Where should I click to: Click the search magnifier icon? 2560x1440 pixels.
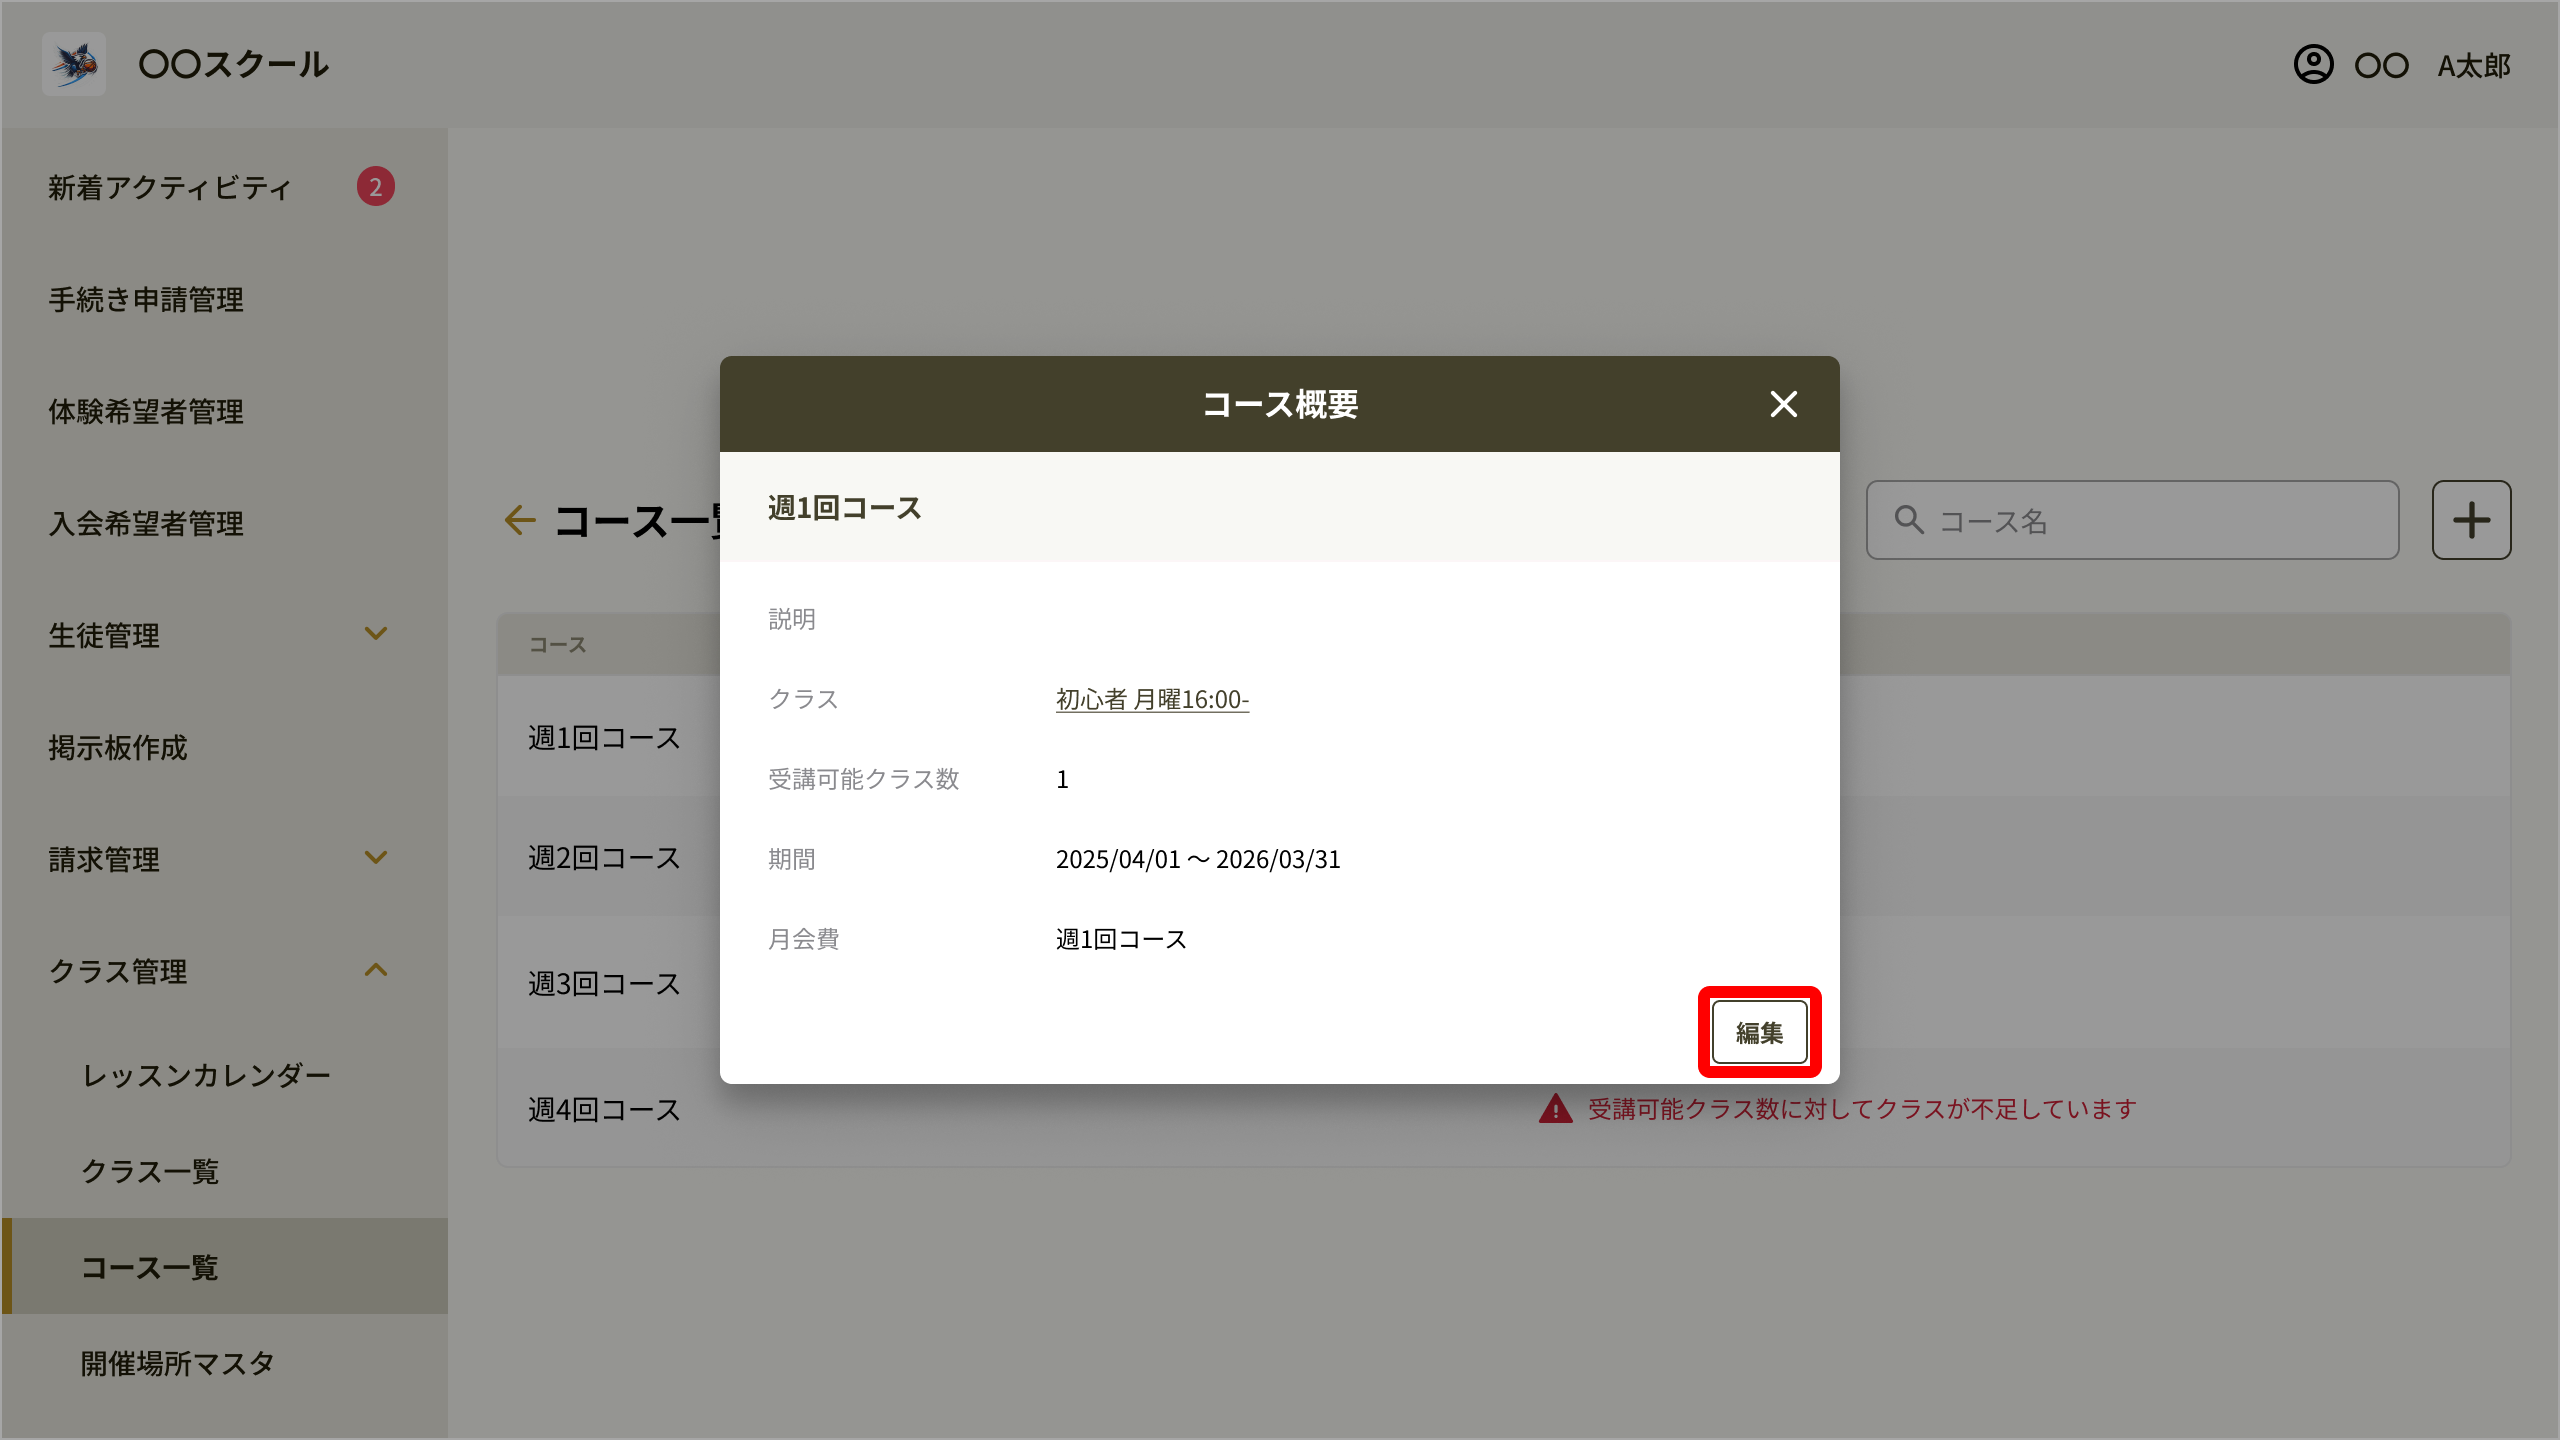pos(1909,520)
